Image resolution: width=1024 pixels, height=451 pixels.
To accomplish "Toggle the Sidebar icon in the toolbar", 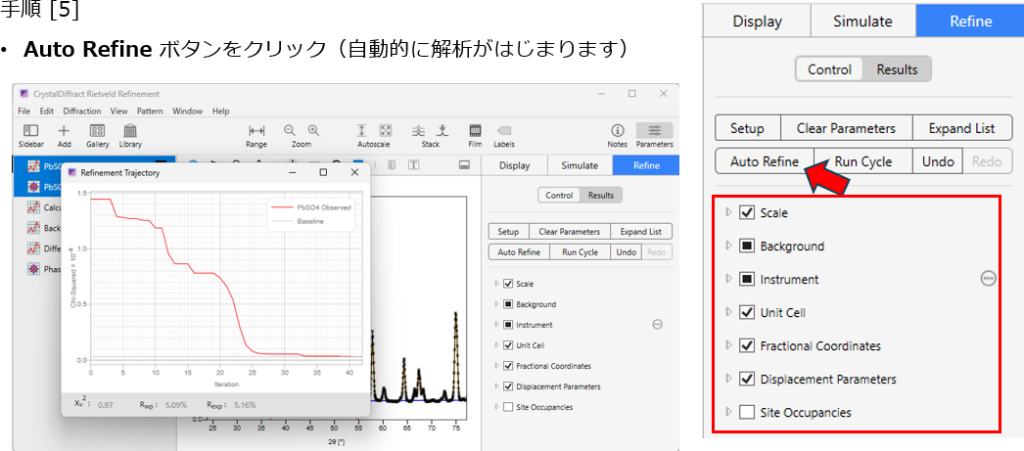I will pos(31,130).
